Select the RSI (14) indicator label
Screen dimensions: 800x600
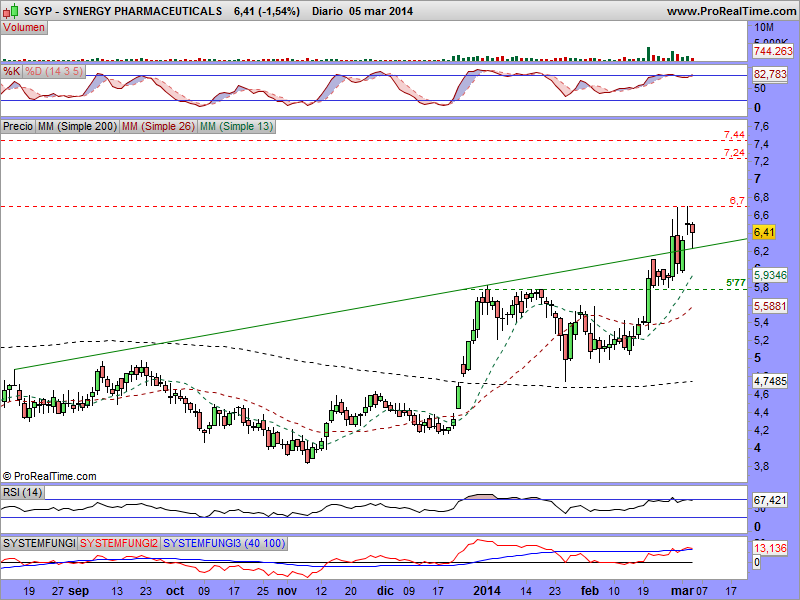tap(22, 492)
